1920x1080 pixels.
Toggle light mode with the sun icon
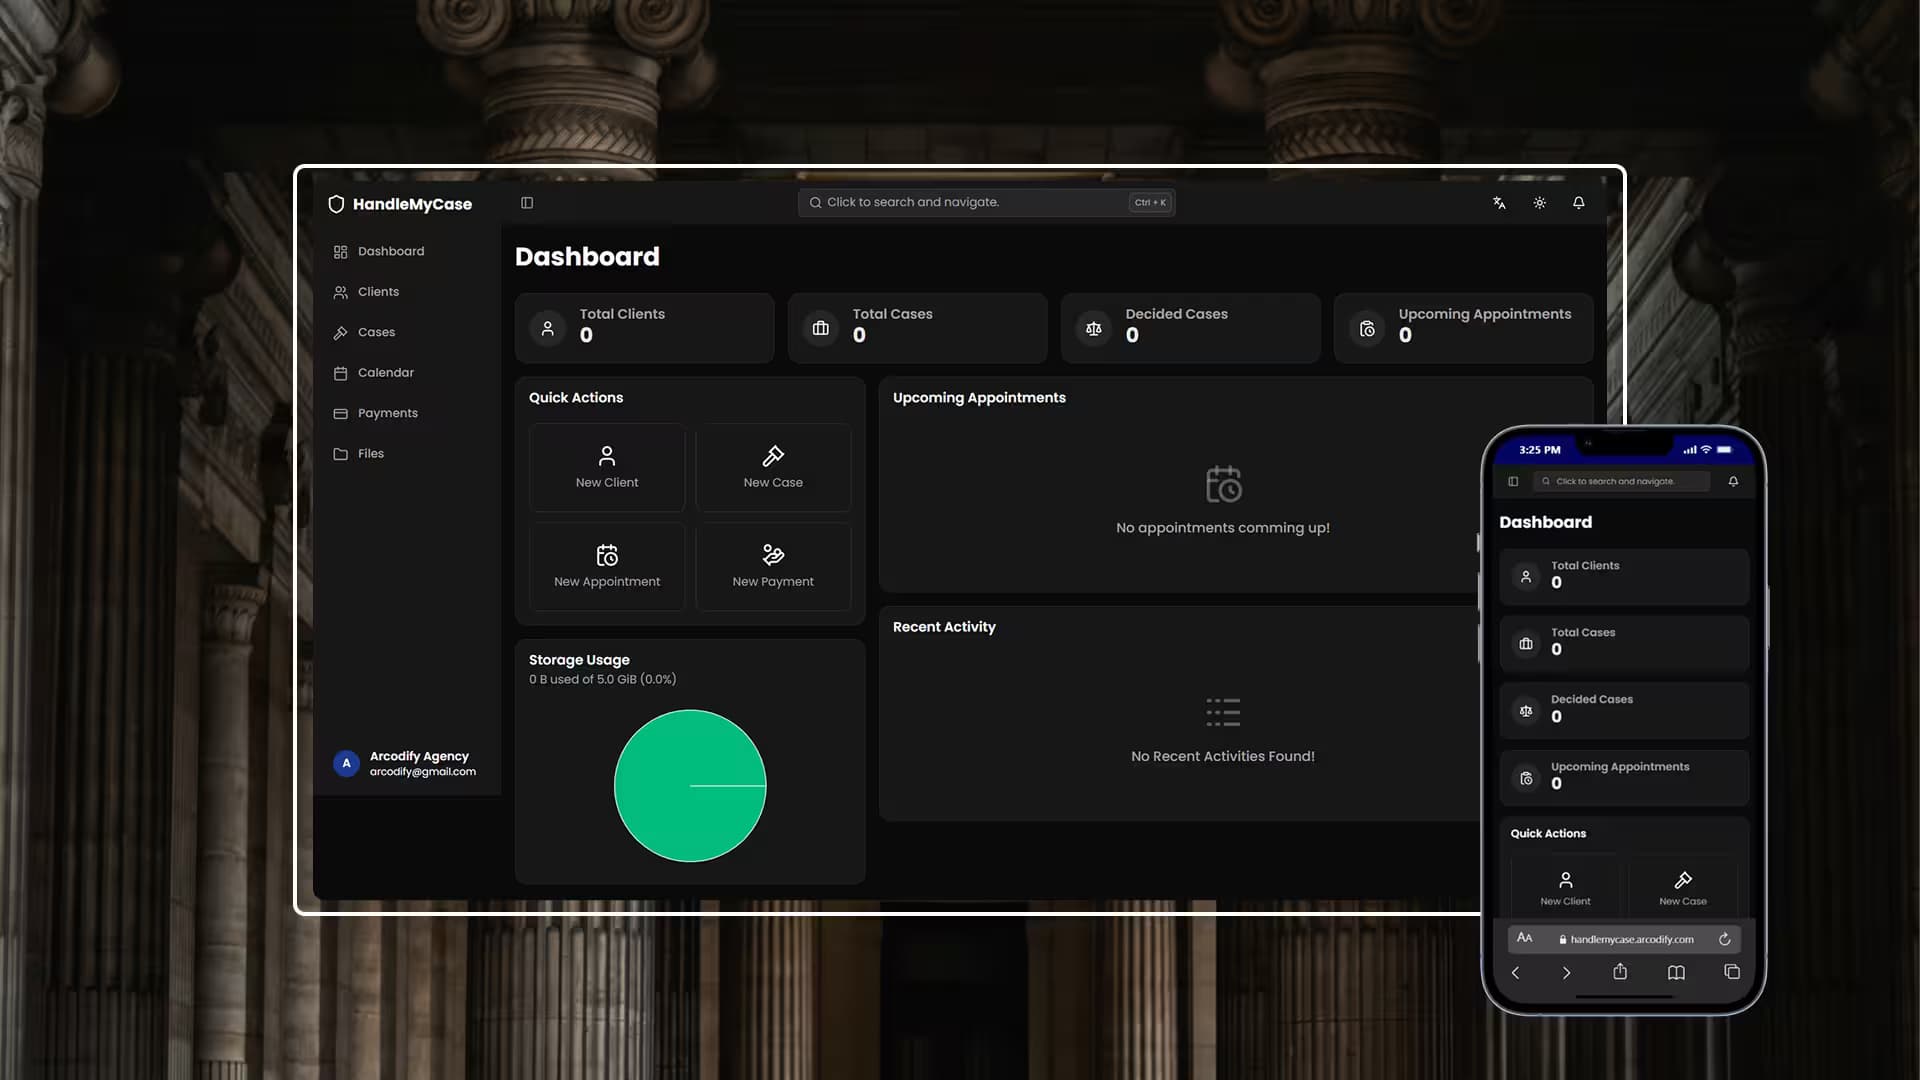1539,202
